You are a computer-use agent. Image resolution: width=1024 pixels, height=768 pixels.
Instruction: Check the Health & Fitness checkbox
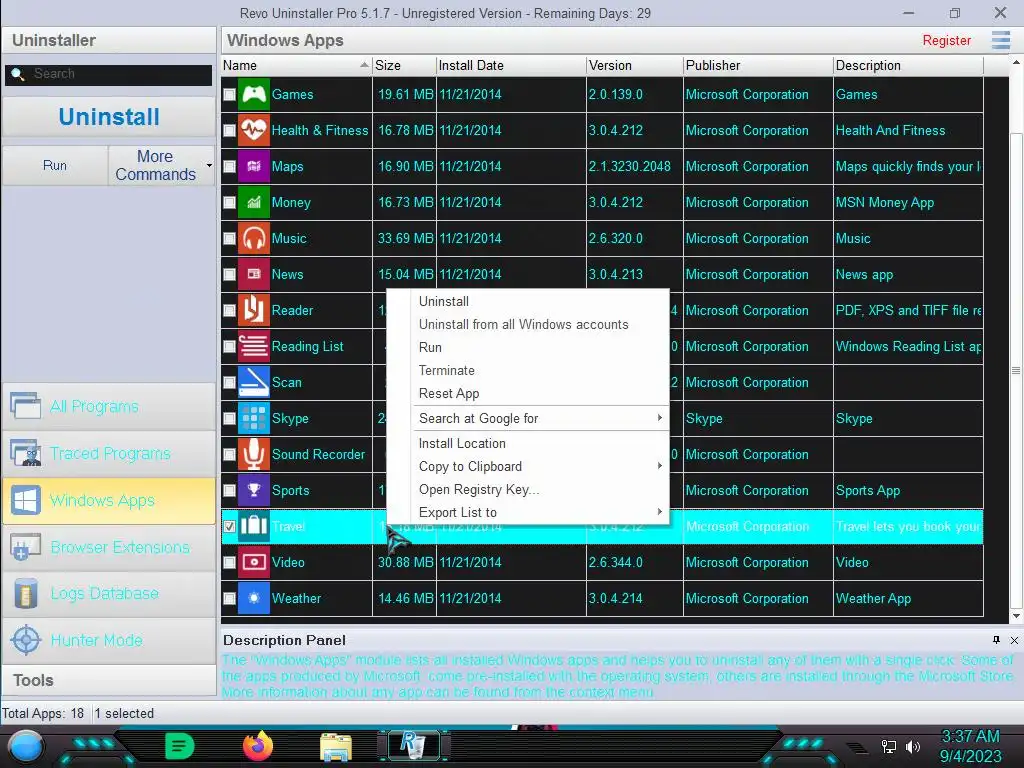[x=229, y=131]
